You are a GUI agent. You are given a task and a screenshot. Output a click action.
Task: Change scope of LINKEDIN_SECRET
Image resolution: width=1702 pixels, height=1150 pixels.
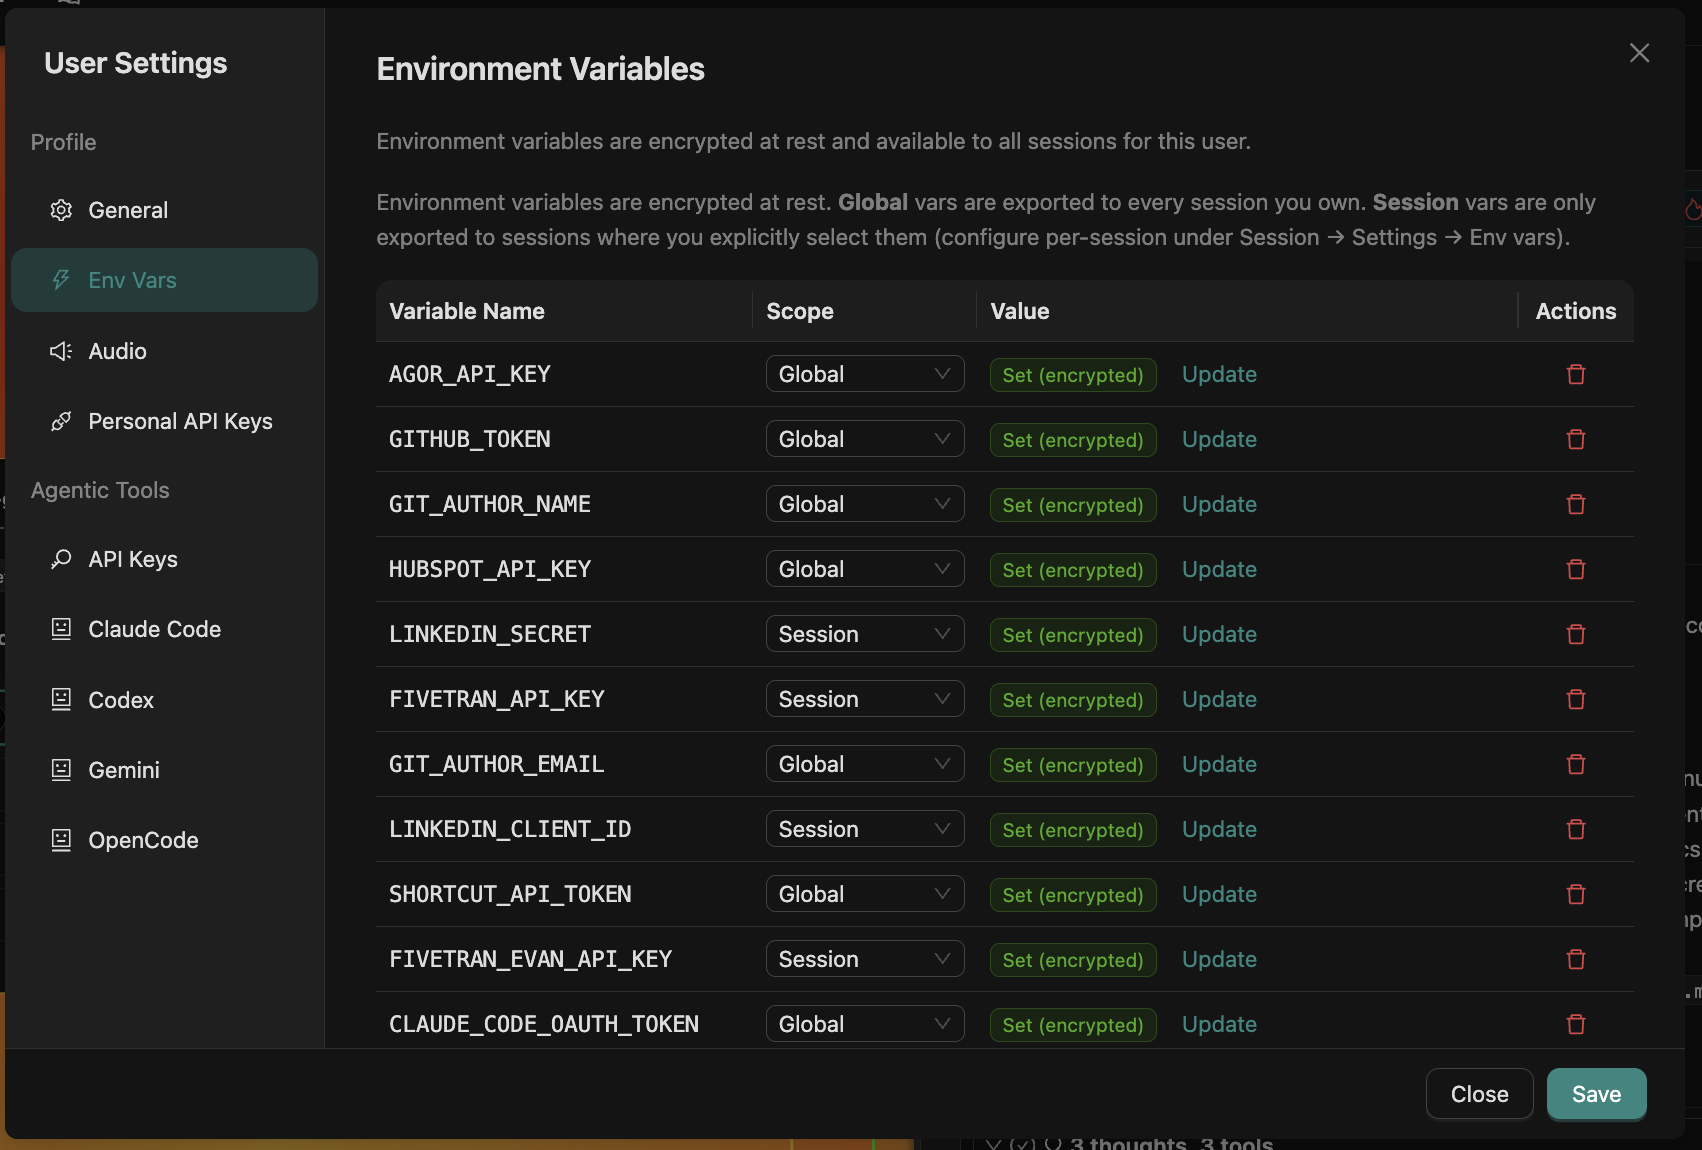865,634
